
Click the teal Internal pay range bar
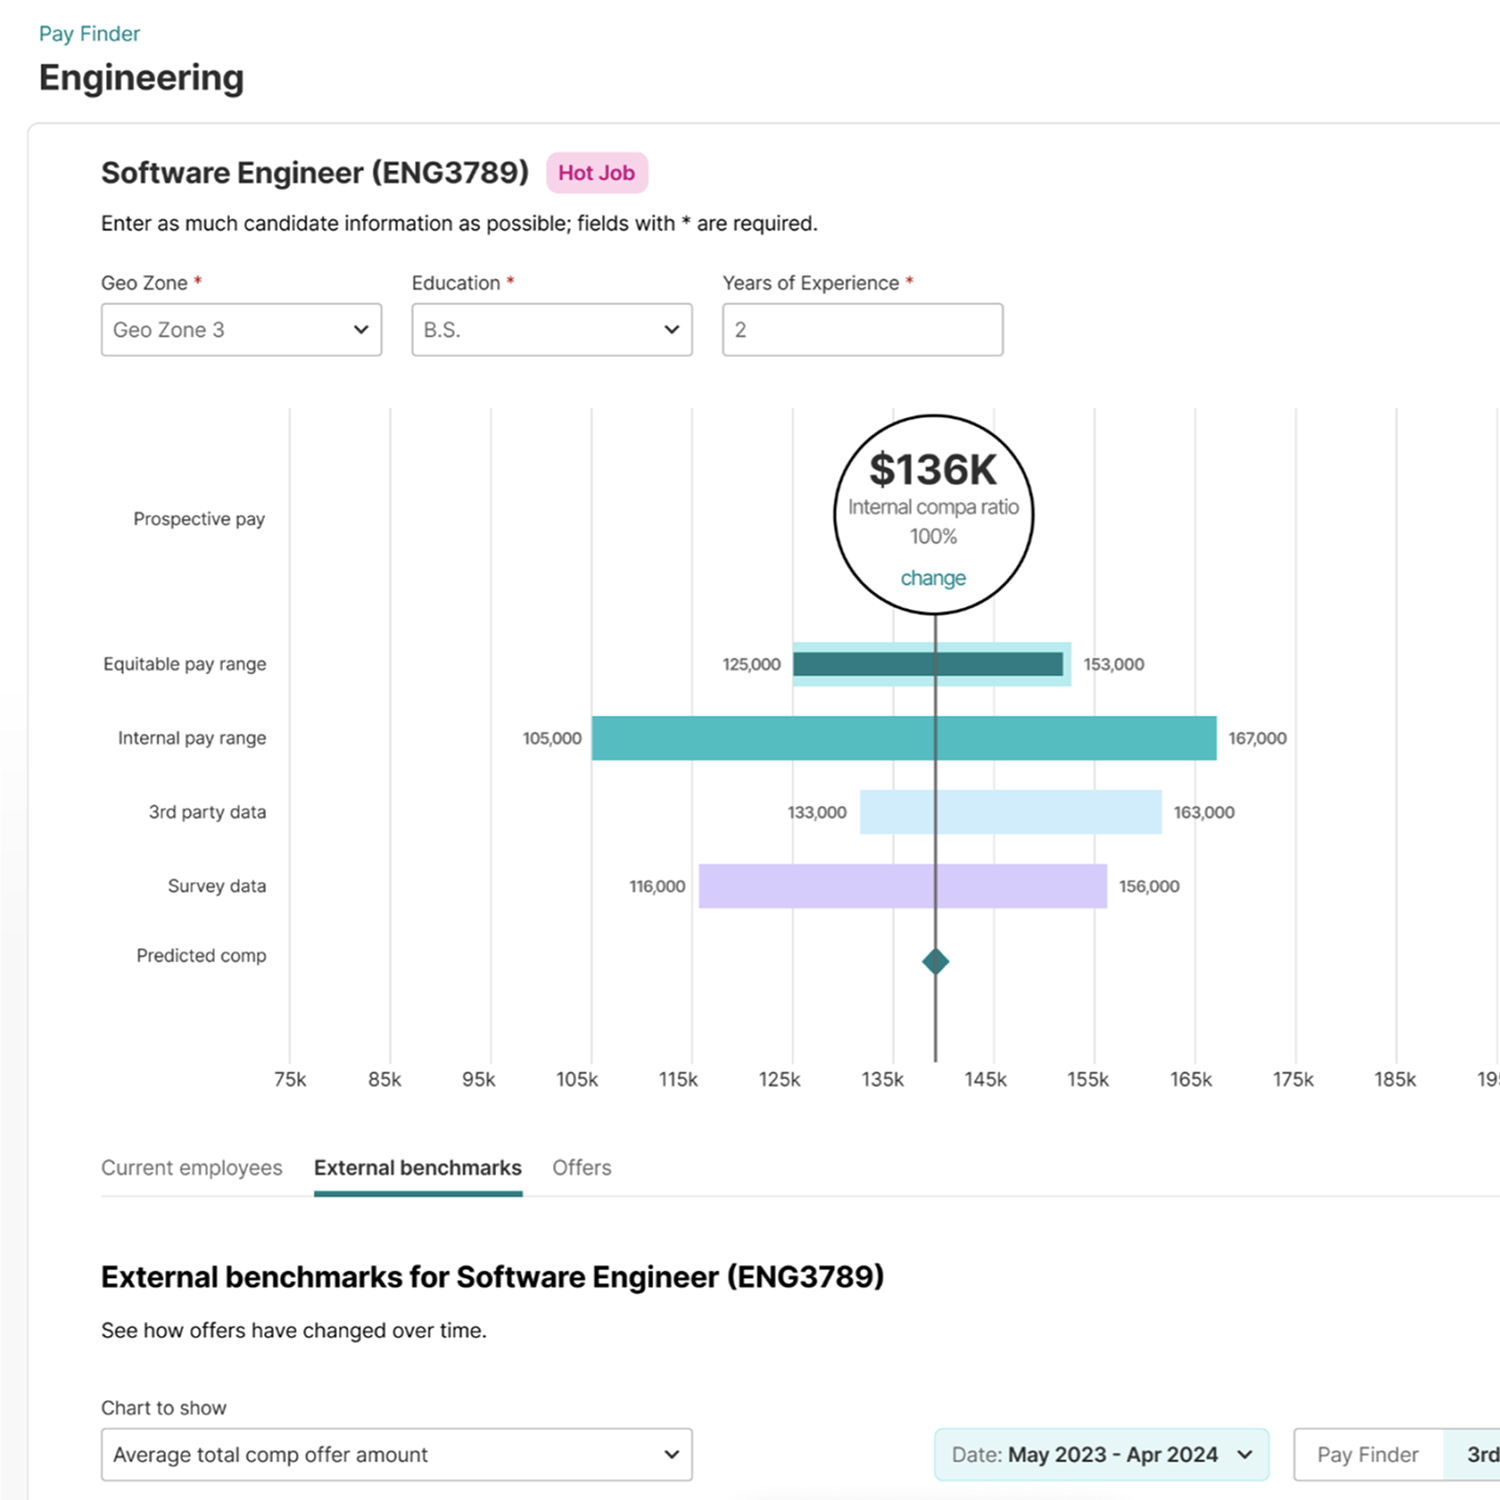pyautogui.click(x=760, y=738)
